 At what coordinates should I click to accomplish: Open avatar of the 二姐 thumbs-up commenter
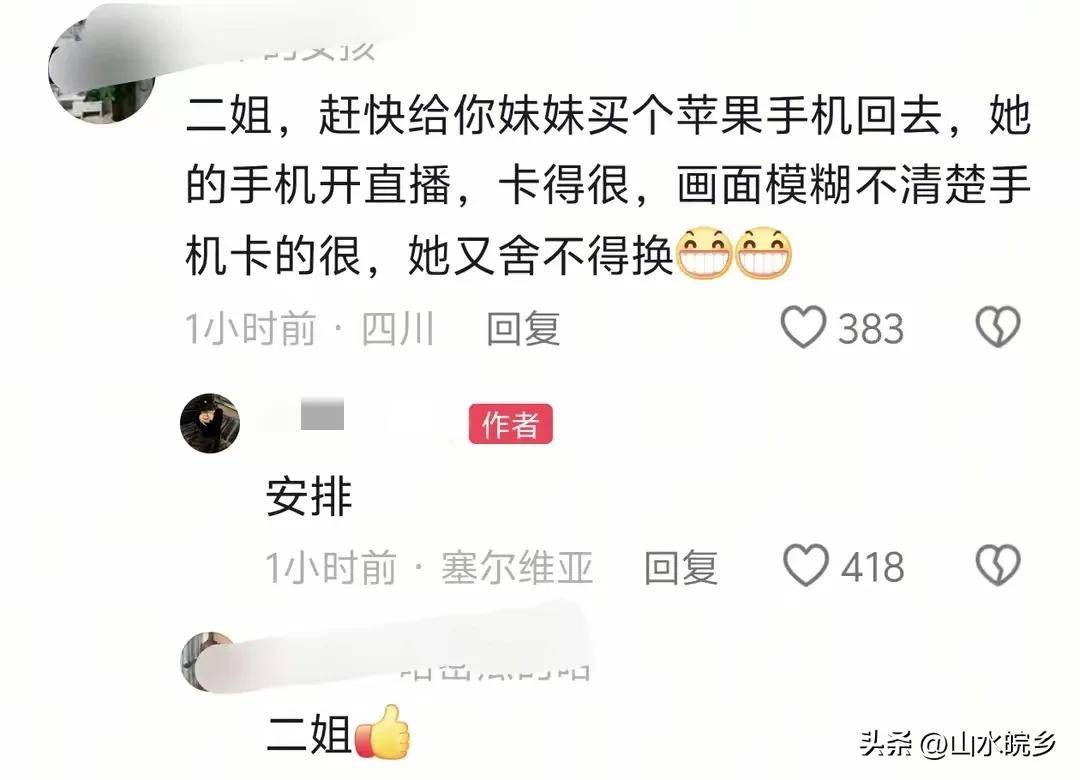point(209,661)
